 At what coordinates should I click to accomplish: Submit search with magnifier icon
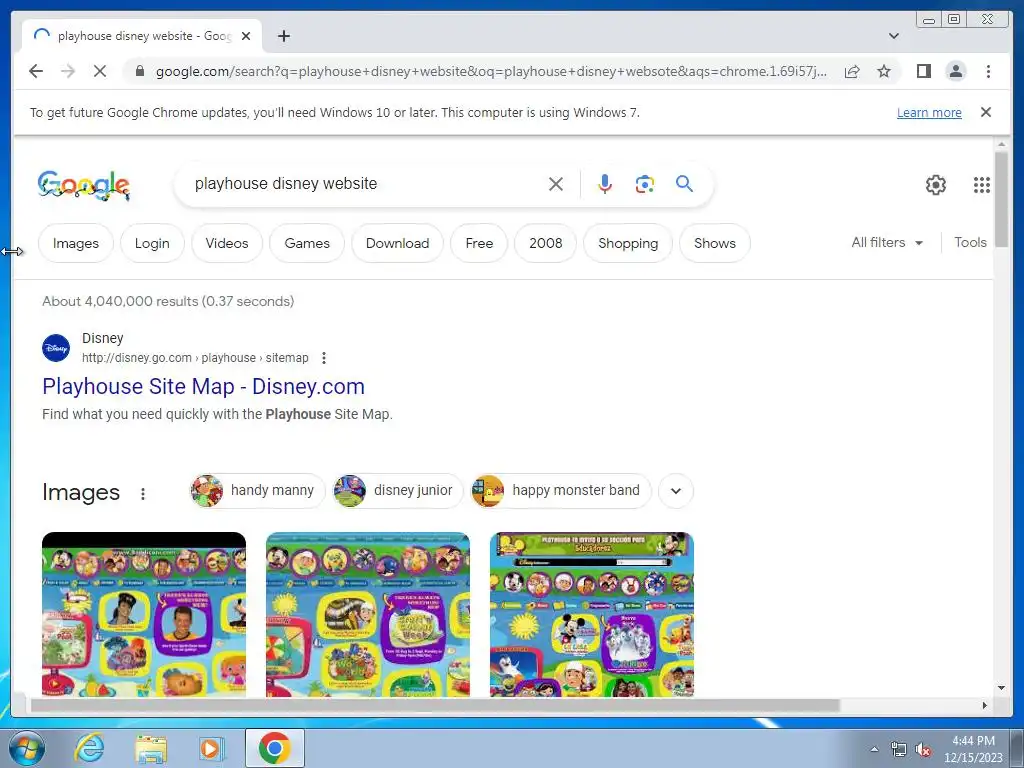tap(684, 184)
